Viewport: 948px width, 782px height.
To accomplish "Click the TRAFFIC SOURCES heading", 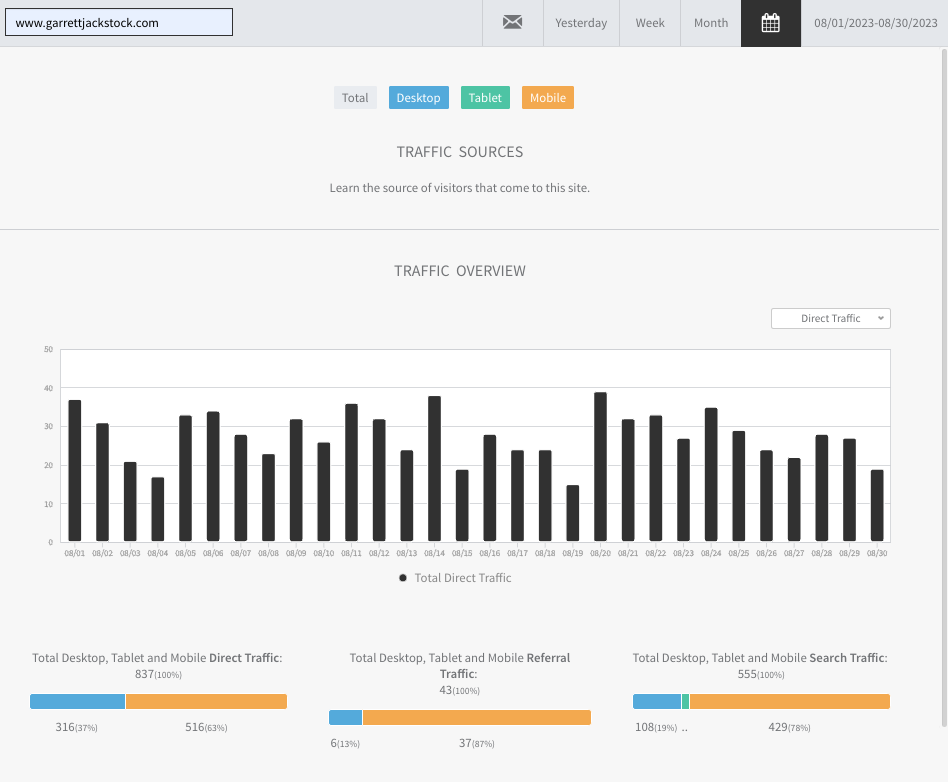I will (x=459, y=152).
